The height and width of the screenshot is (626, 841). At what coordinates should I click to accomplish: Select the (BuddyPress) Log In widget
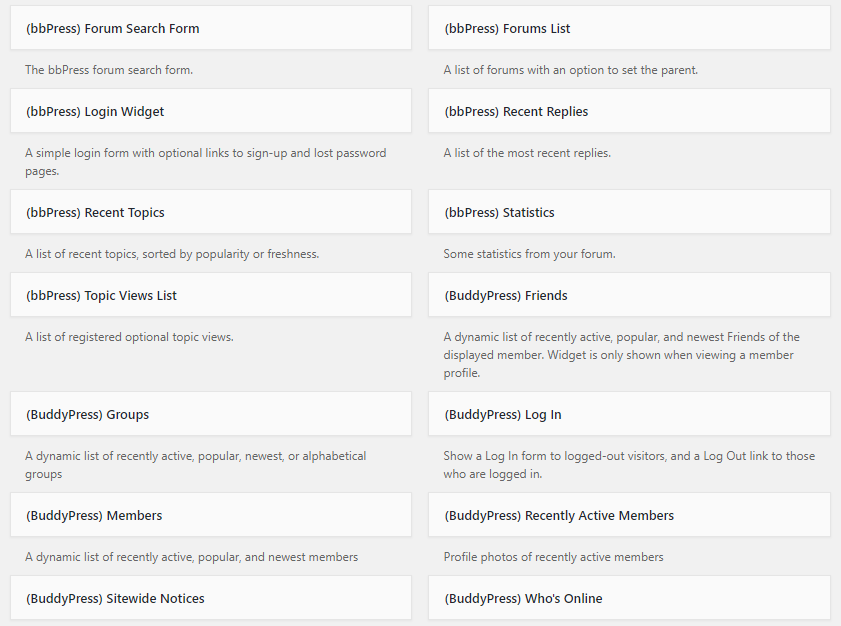pos(629,414)
